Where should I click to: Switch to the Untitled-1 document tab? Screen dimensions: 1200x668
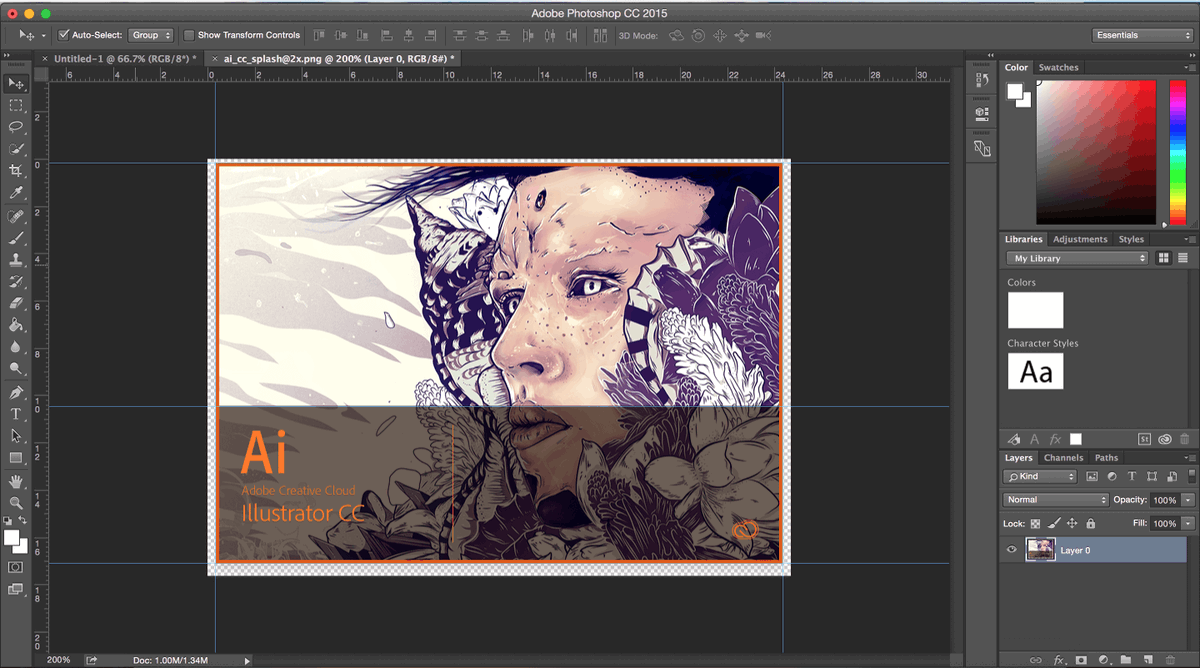[125, 59]
